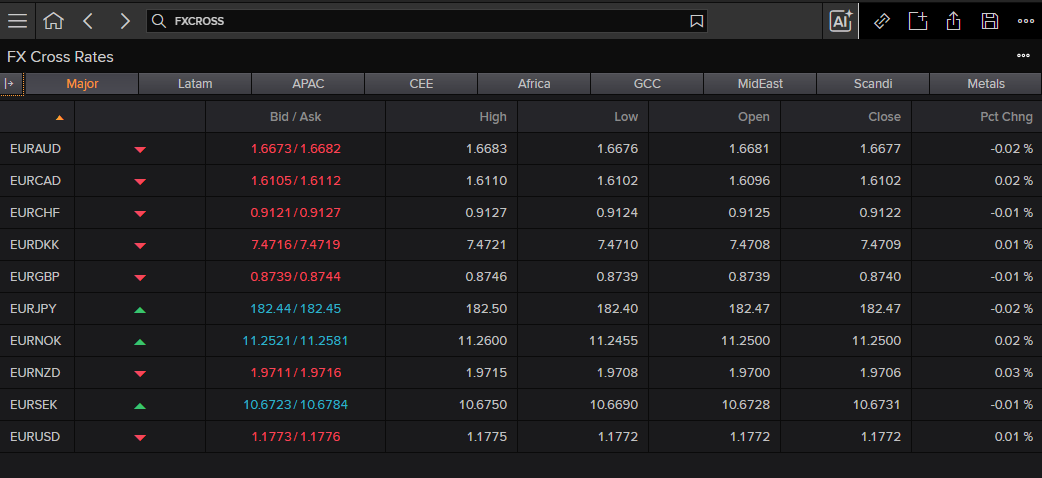
Task: Sort by the High column header
Action: click(452, 117)
